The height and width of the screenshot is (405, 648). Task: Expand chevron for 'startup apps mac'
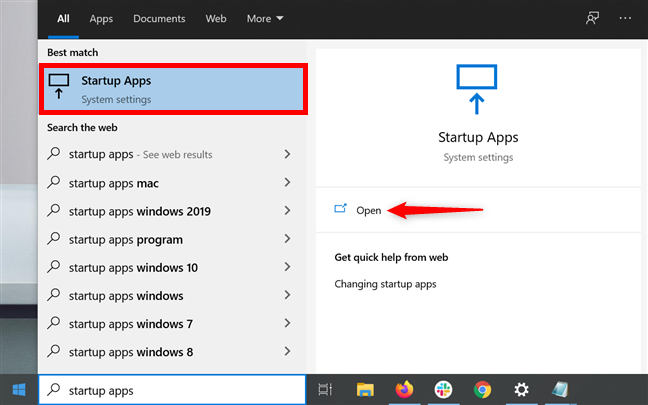287,182
